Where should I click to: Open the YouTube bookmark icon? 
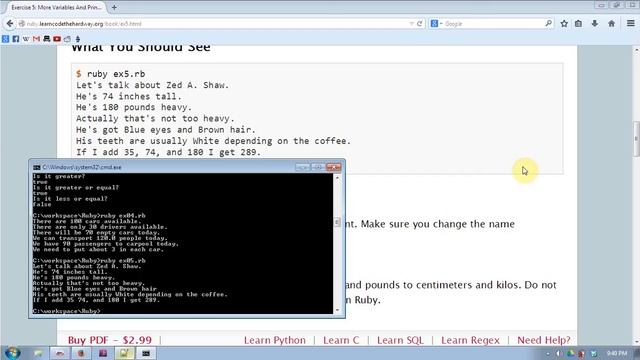click(57, 39)
